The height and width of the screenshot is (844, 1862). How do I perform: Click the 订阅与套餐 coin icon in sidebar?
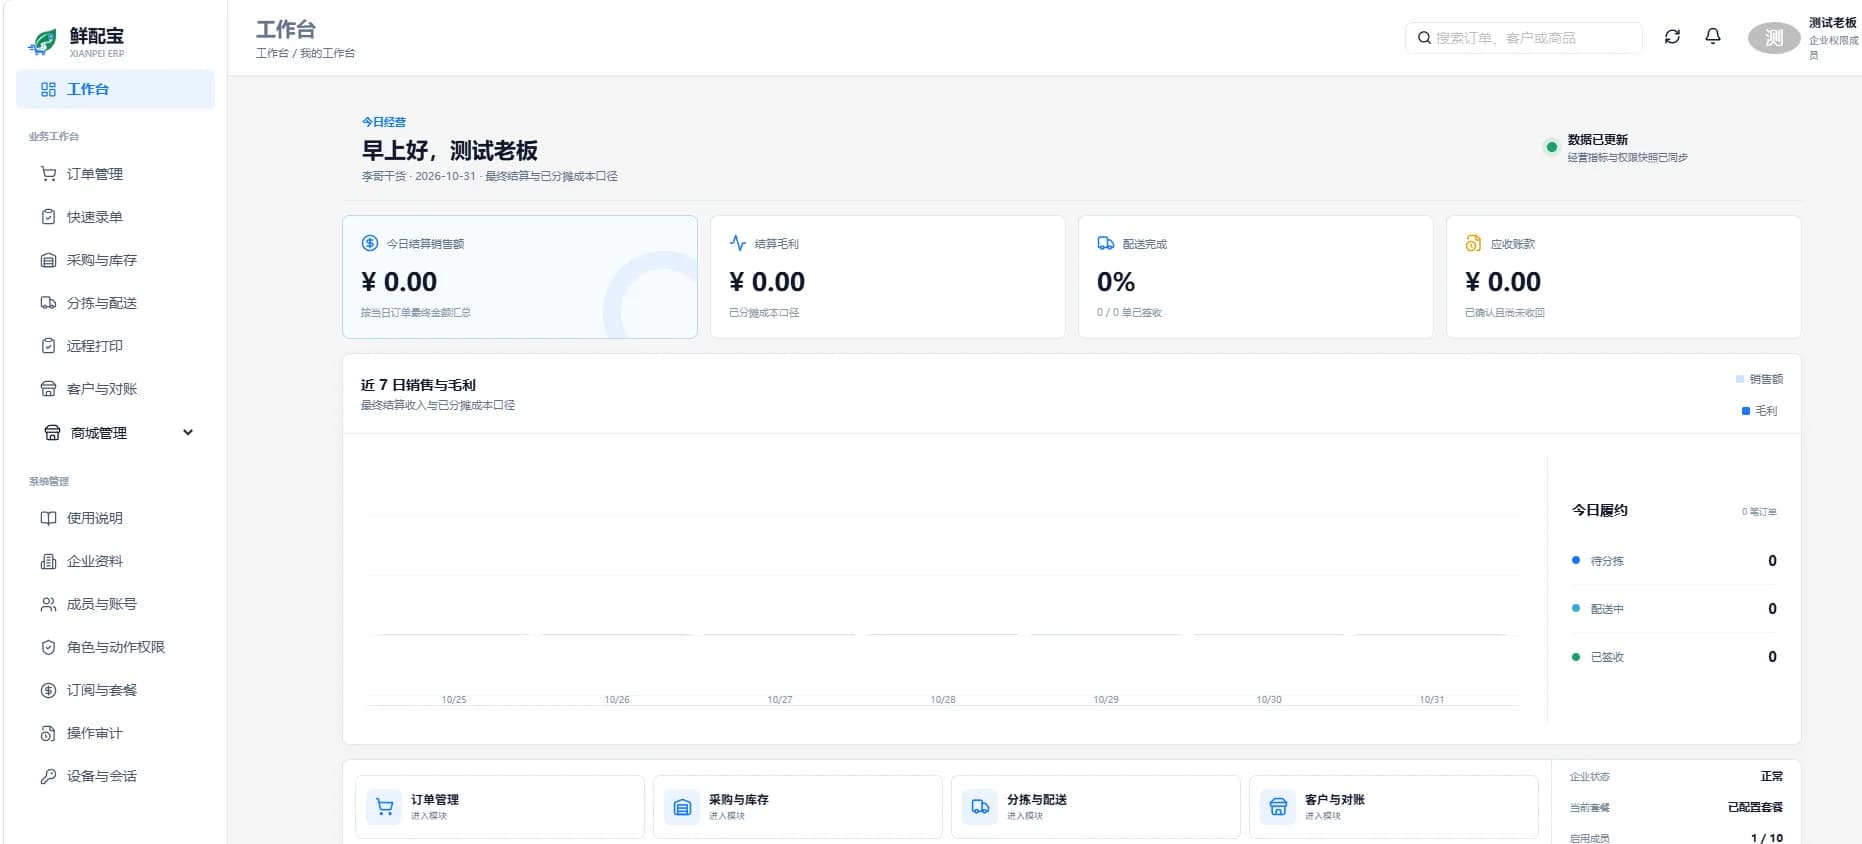48,690
